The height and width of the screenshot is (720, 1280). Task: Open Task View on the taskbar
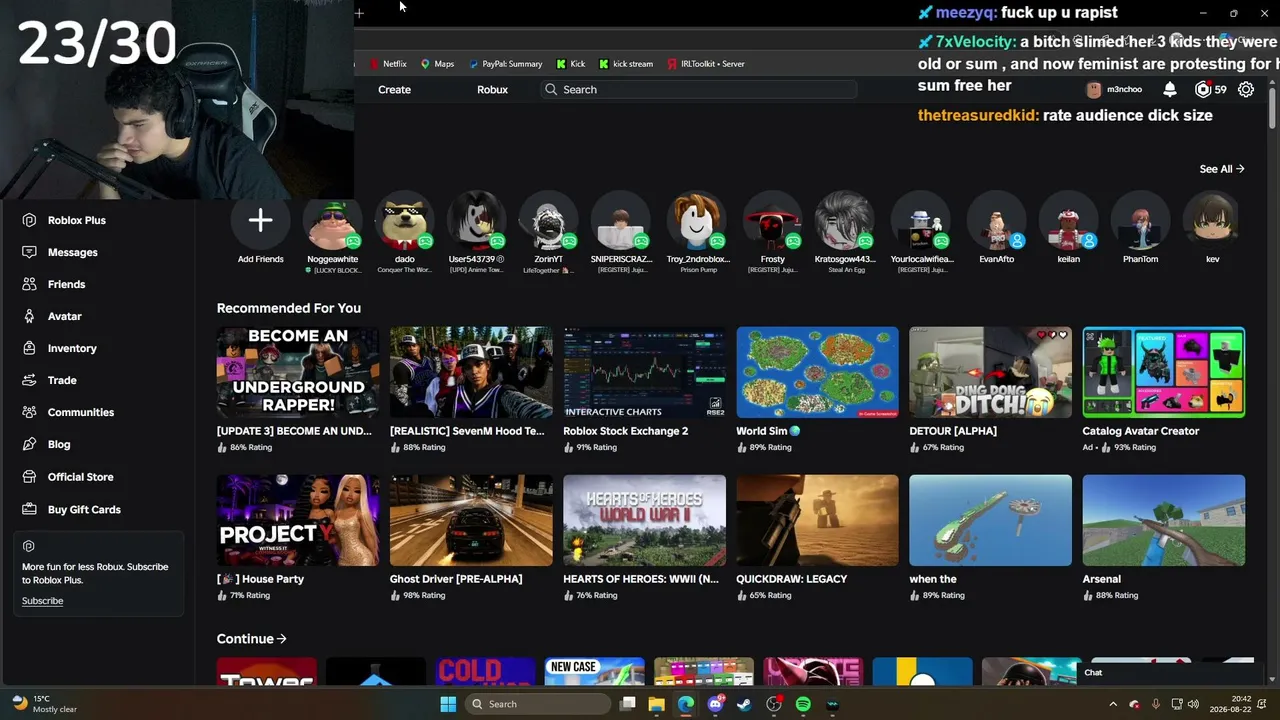[x=627, y=704]
